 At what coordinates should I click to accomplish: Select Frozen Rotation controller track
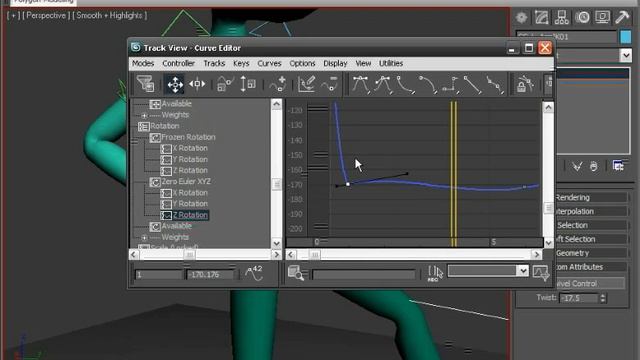[x=188, y=137]
